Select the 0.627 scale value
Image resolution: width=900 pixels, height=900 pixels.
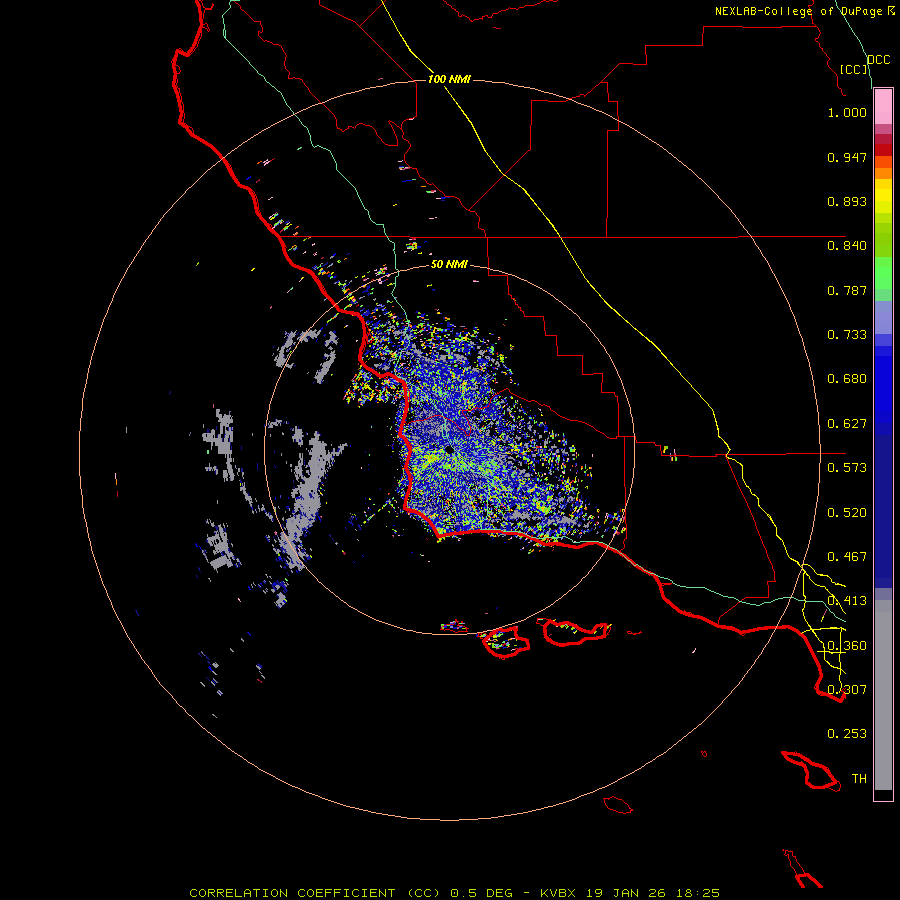point(847,424)
